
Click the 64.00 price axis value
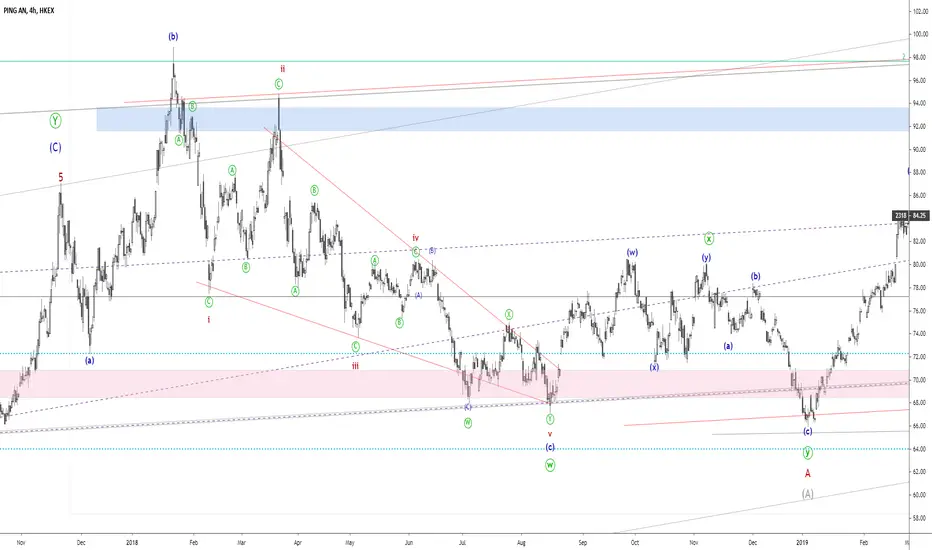click(920, 449)
